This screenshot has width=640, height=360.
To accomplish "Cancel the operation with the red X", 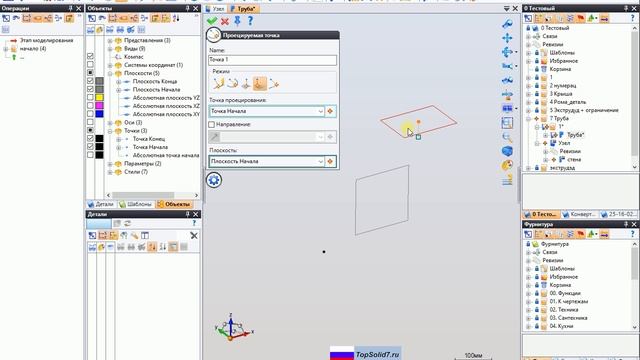I will pyautogui.click(x=225, y=21).
